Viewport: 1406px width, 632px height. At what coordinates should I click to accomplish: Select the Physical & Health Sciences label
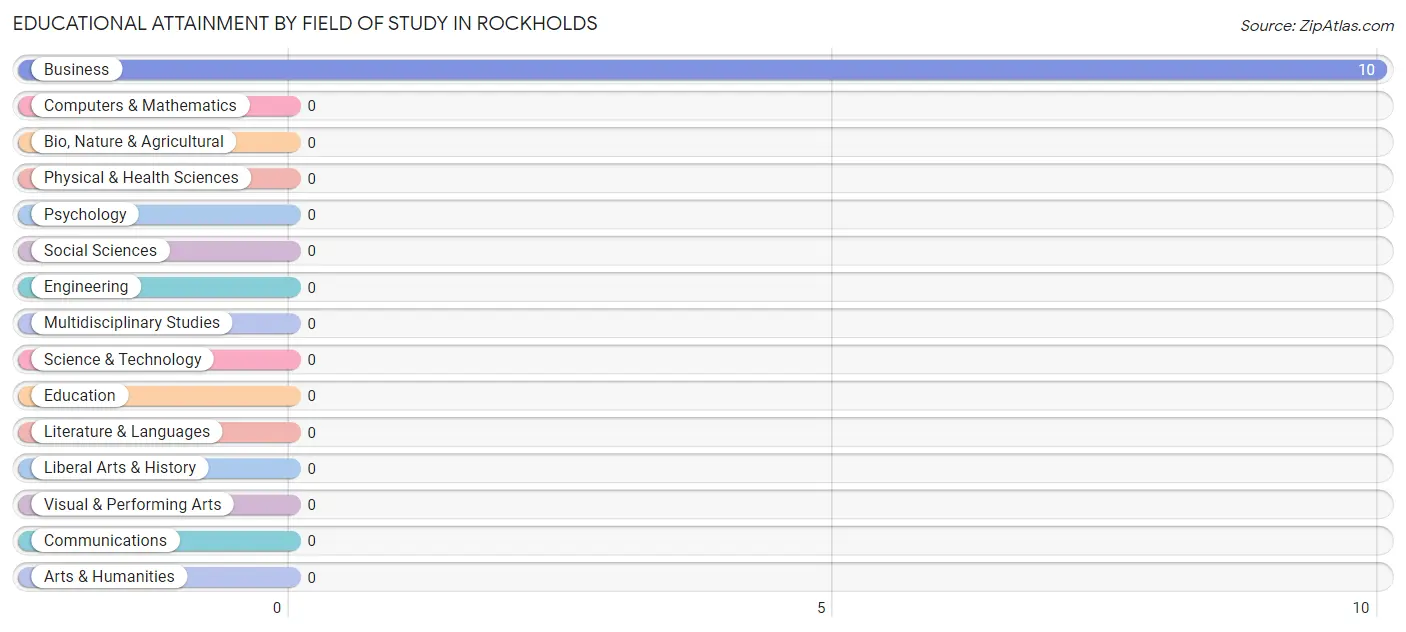point(141,178)
